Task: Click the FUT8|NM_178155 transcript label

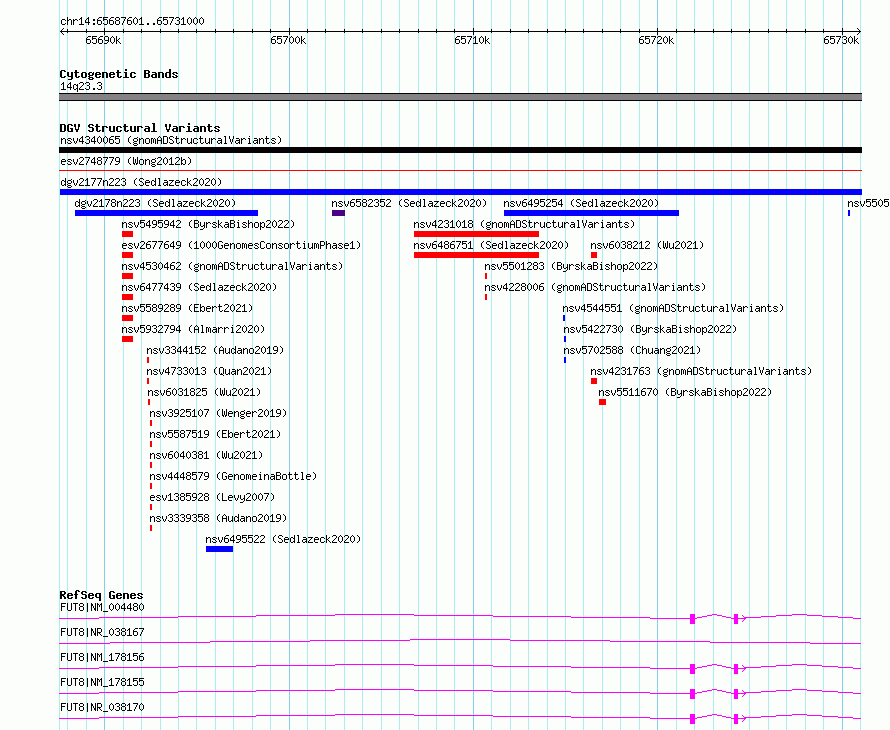Action: (x=102, y=682)
